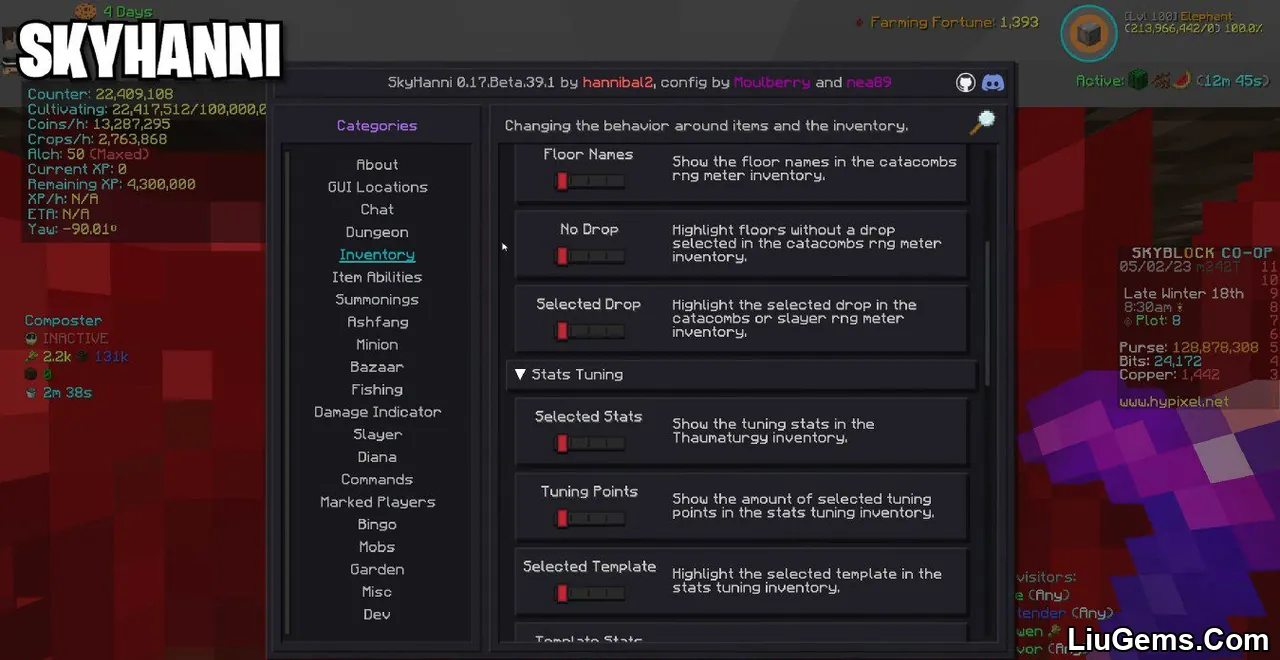Click the hannibal2 author name
The width and height of the screenshot is (1280, 660).
tap(619, 83)
